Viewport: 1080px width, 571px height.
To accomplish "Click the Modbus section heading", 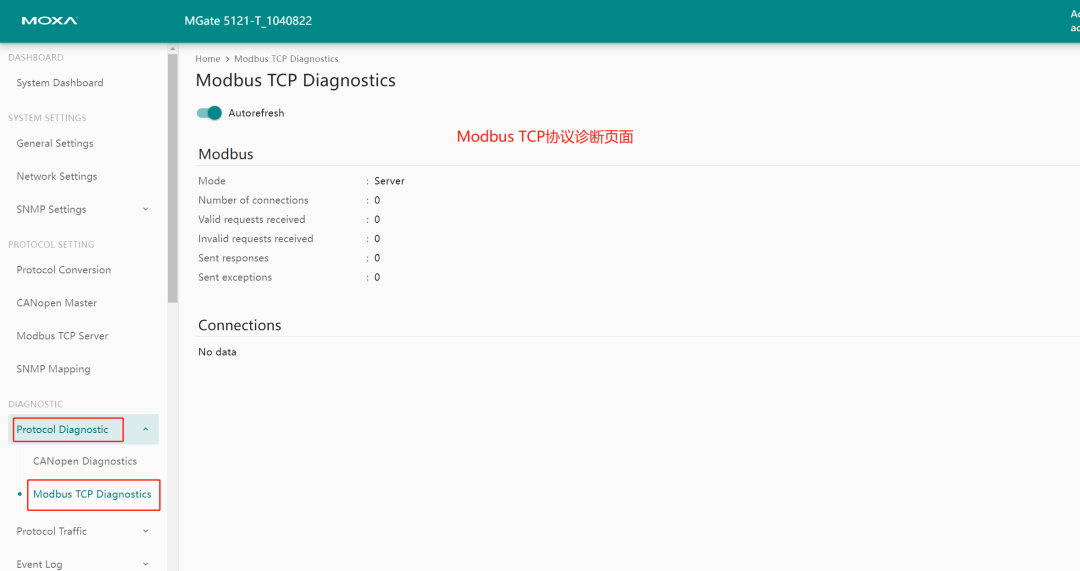I will tap(226, 154).
